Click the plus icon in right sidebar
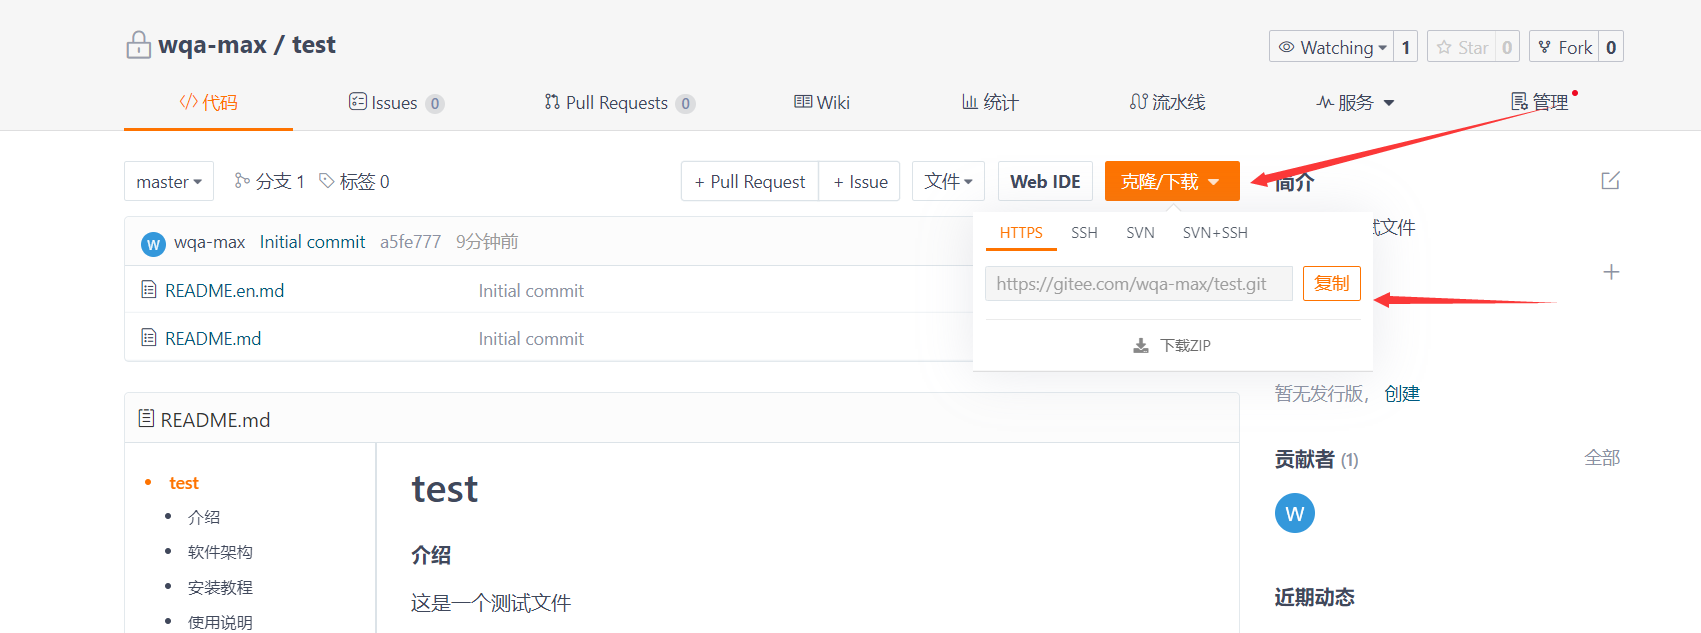Viewport: 1701px width, 633px height. [1611, 272]
